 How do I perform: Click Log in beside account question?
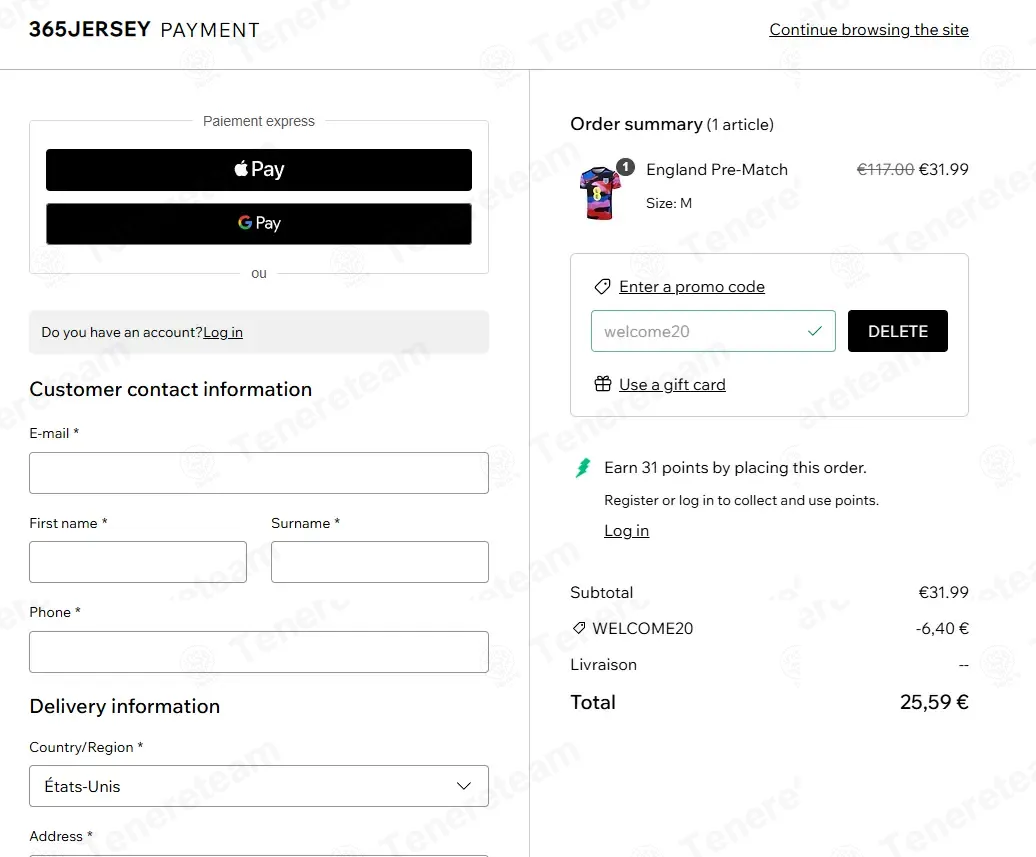[x=223, y=332]
